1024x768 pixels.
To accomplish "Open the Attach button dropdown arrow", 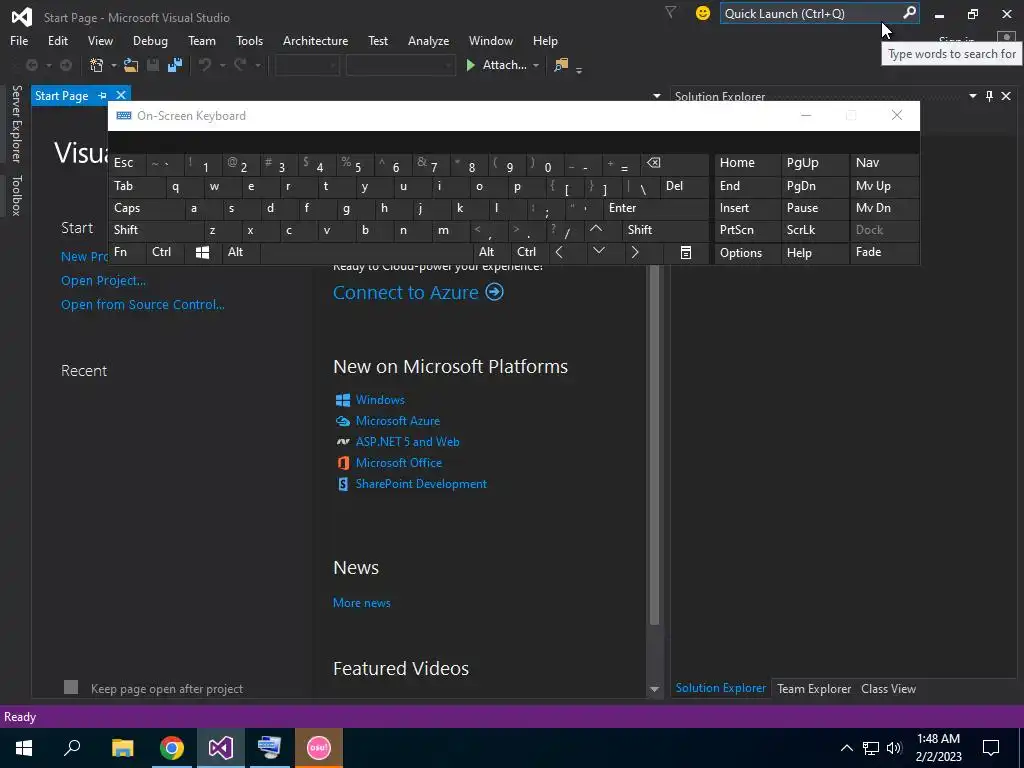I will click(x=536, y=65).
